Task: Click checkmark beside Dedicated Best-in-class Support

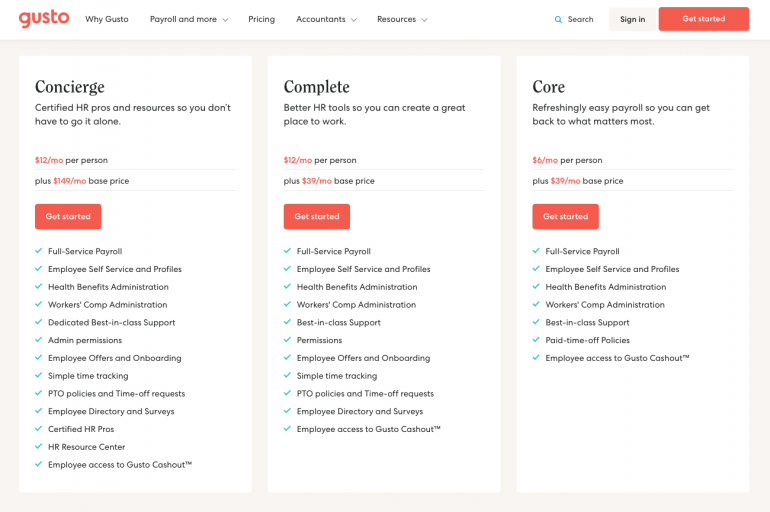Action: point(39,322)
